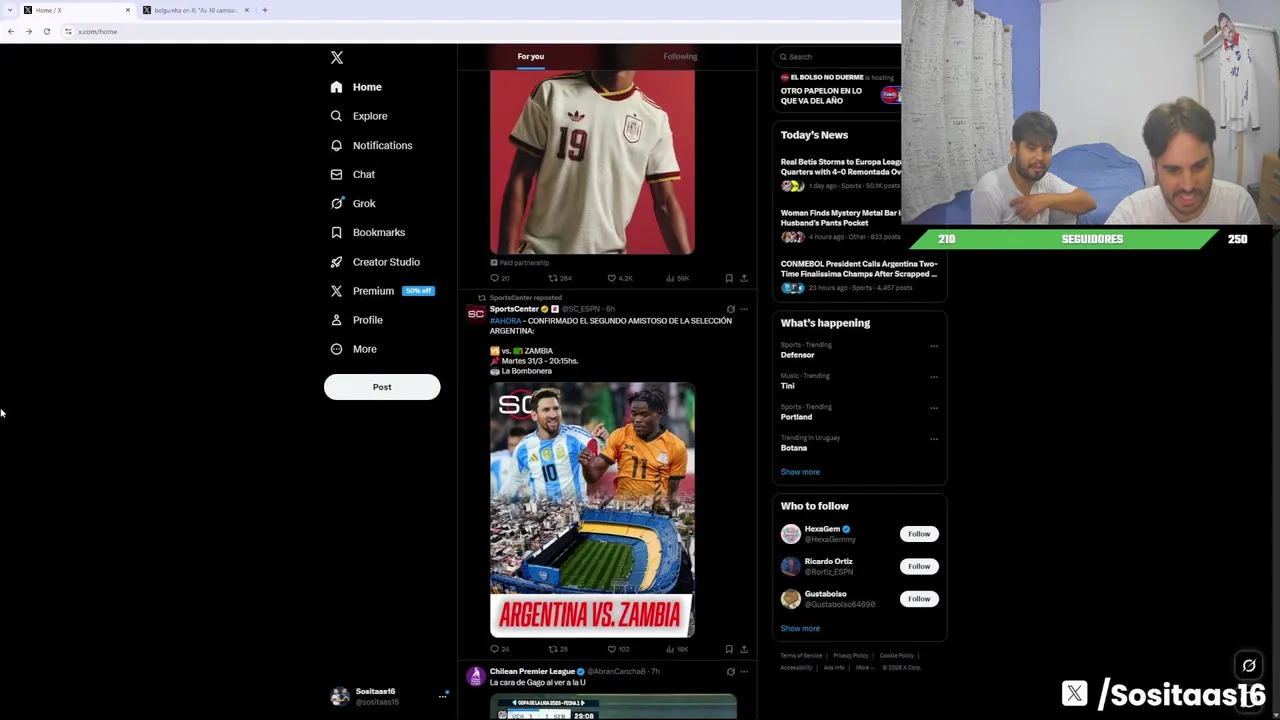
Task: Like the jersey 19 post
Action: [619, 278]
